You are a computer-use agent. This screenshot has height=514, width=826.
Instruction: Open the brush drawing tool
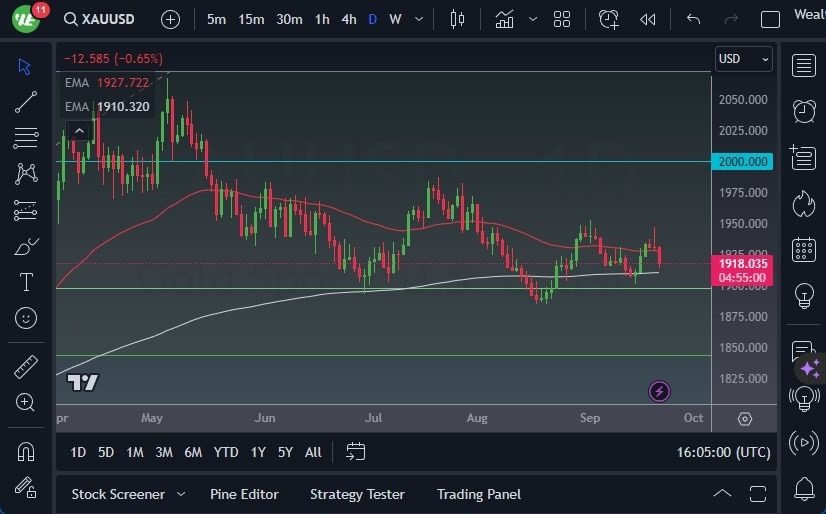tap(26, 246)
